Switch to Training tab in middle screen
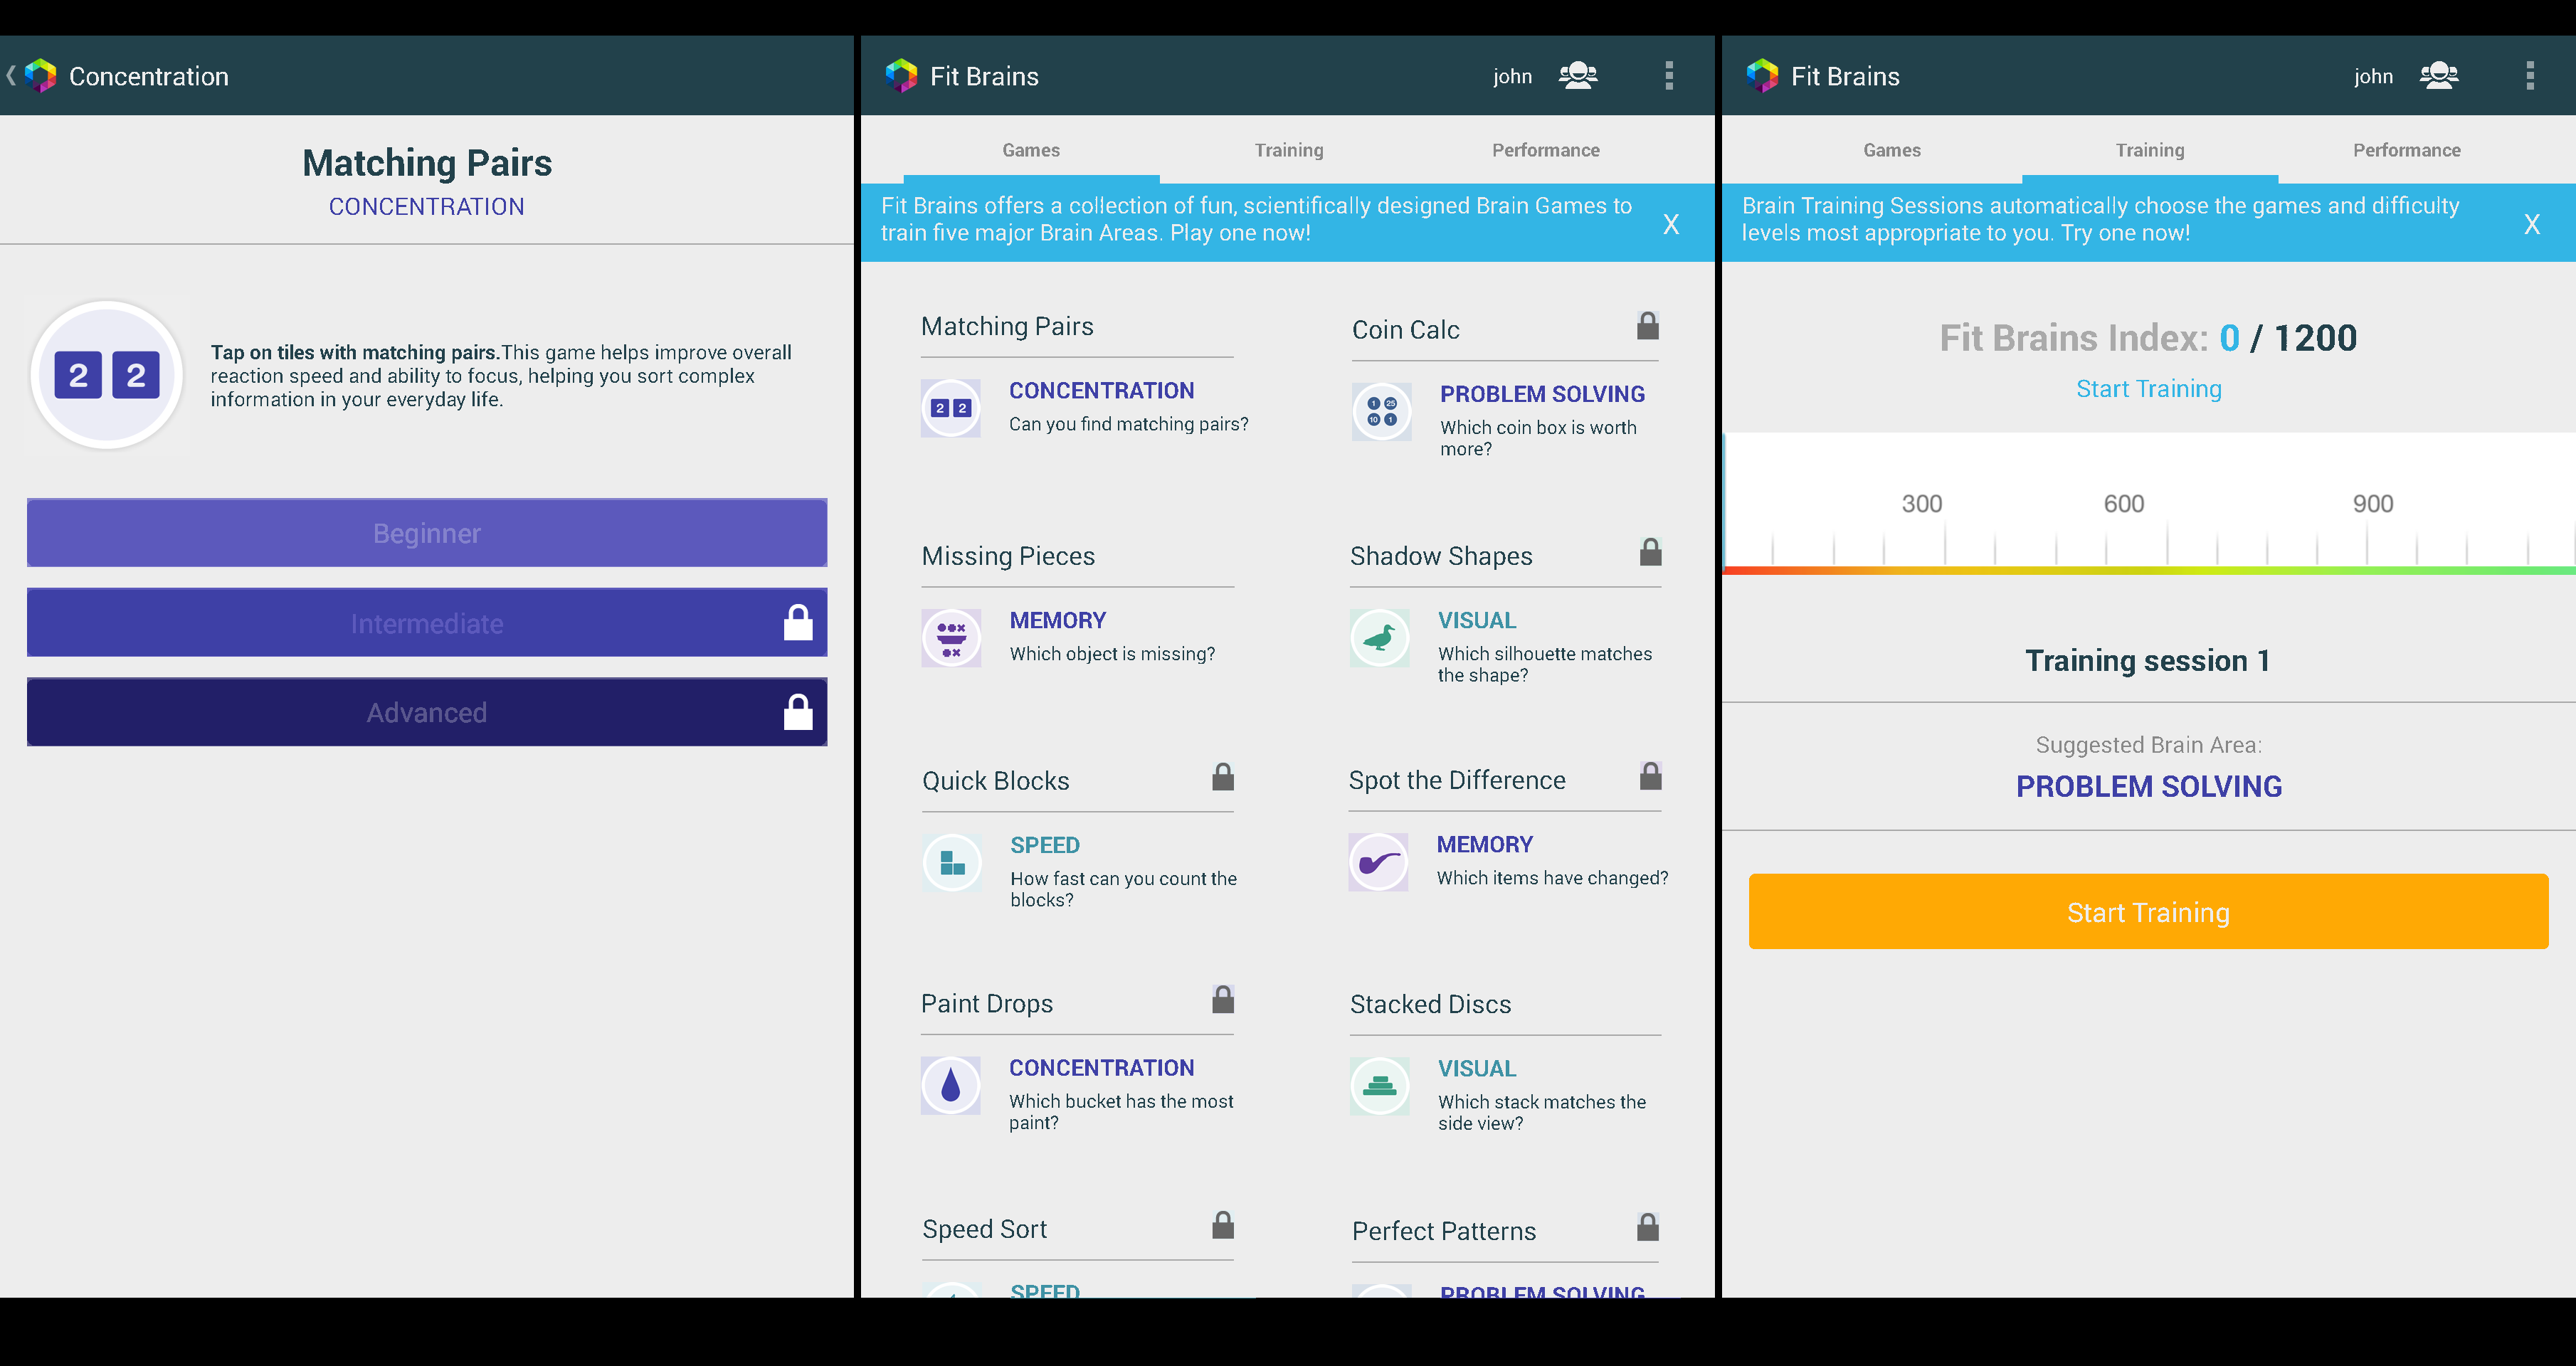Image resolution: width=2576 pixels, height=1366 pixels. click(1289, 150)
